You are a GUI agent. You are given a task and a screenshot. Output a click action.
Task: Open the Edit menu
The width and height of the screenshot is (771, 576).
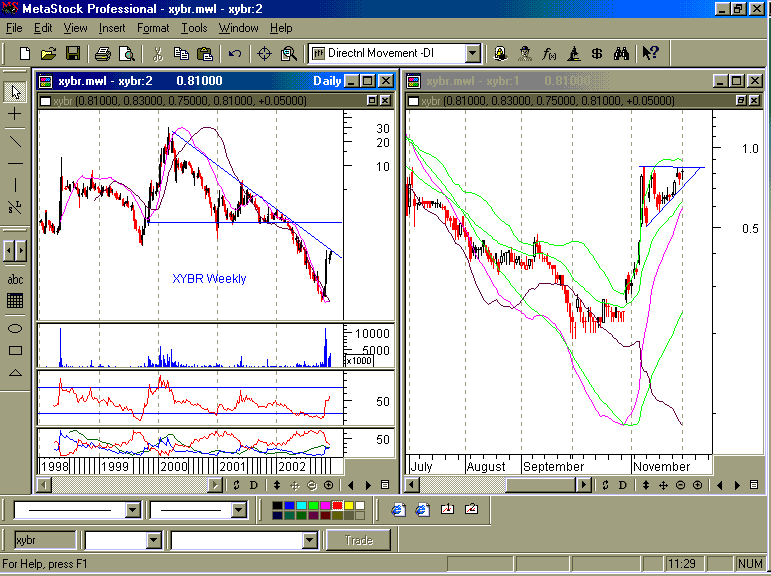point(43,28)
